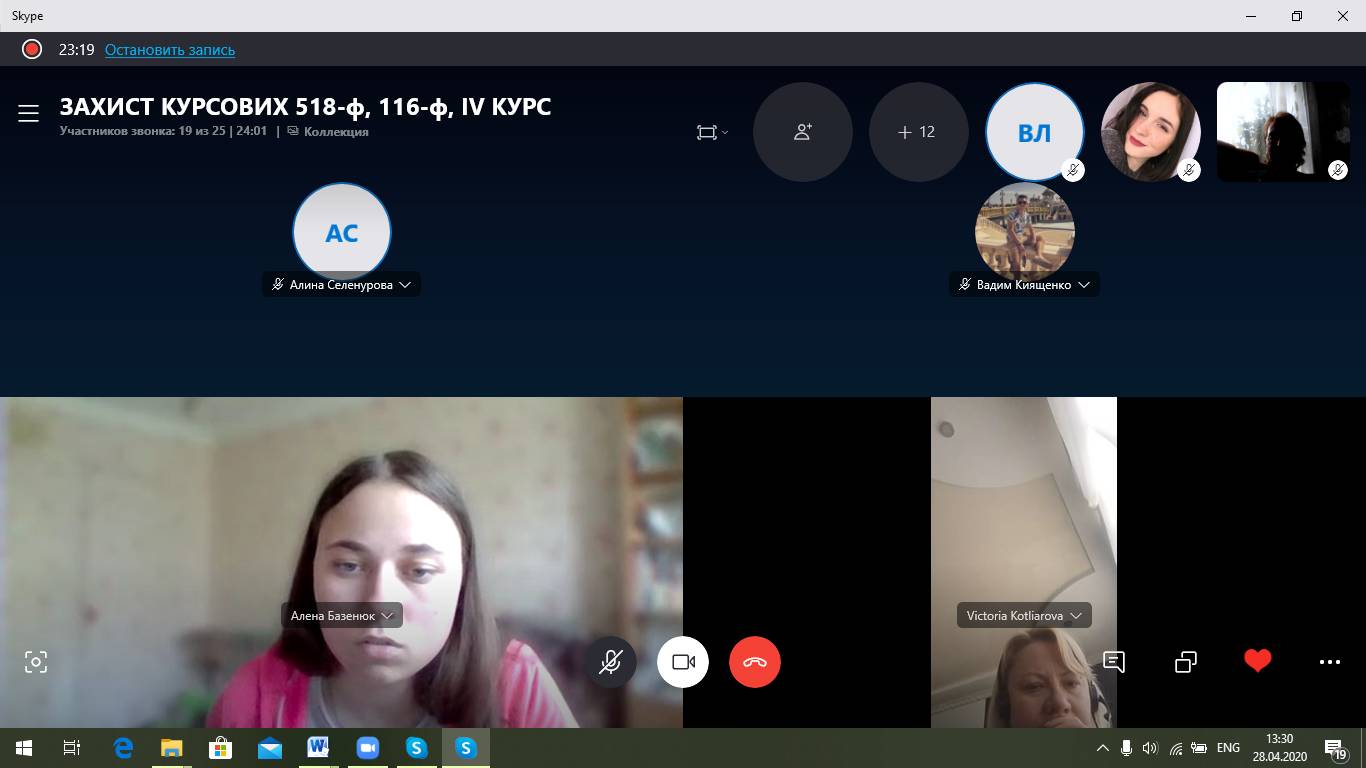The height and width of the screenshot is (768, 1366).
Task: Open the more options ellipsis
Action: [x=1329, y=662]
